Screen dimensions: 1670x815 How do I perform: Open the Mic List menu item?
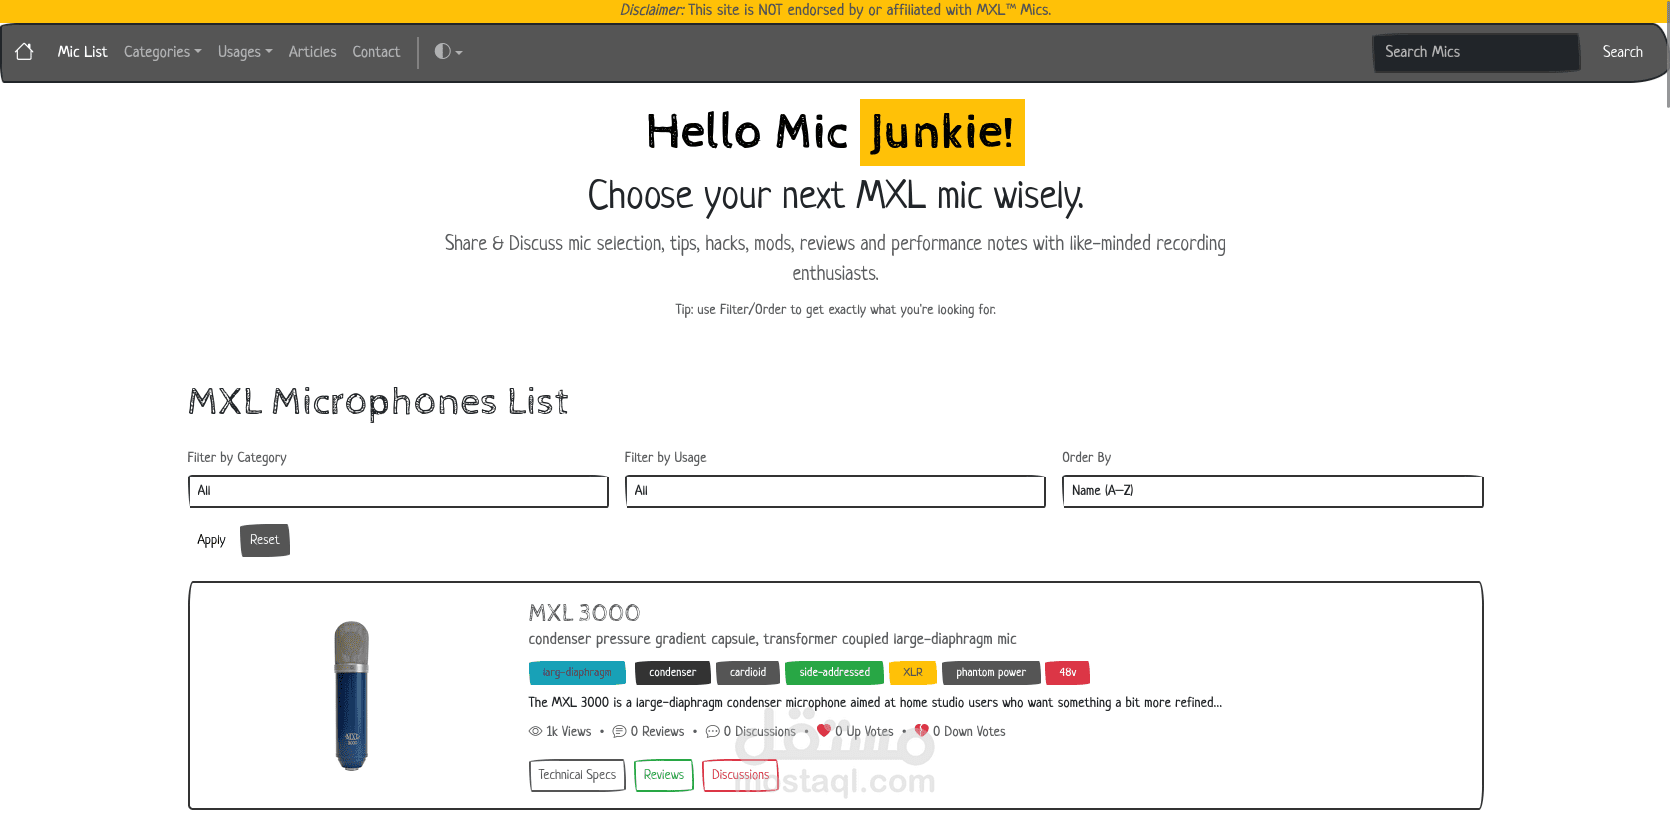coord(82,52)
